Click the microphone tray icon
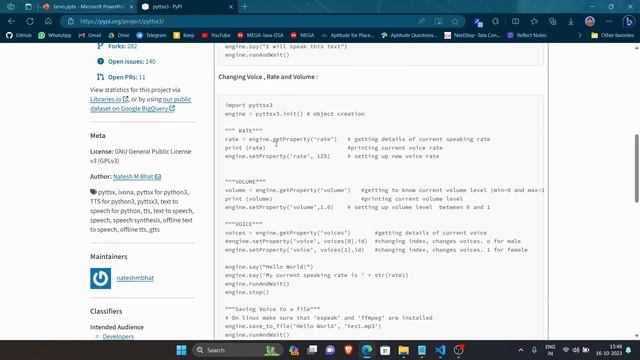The image size is (640, 360). click(534, 350)
